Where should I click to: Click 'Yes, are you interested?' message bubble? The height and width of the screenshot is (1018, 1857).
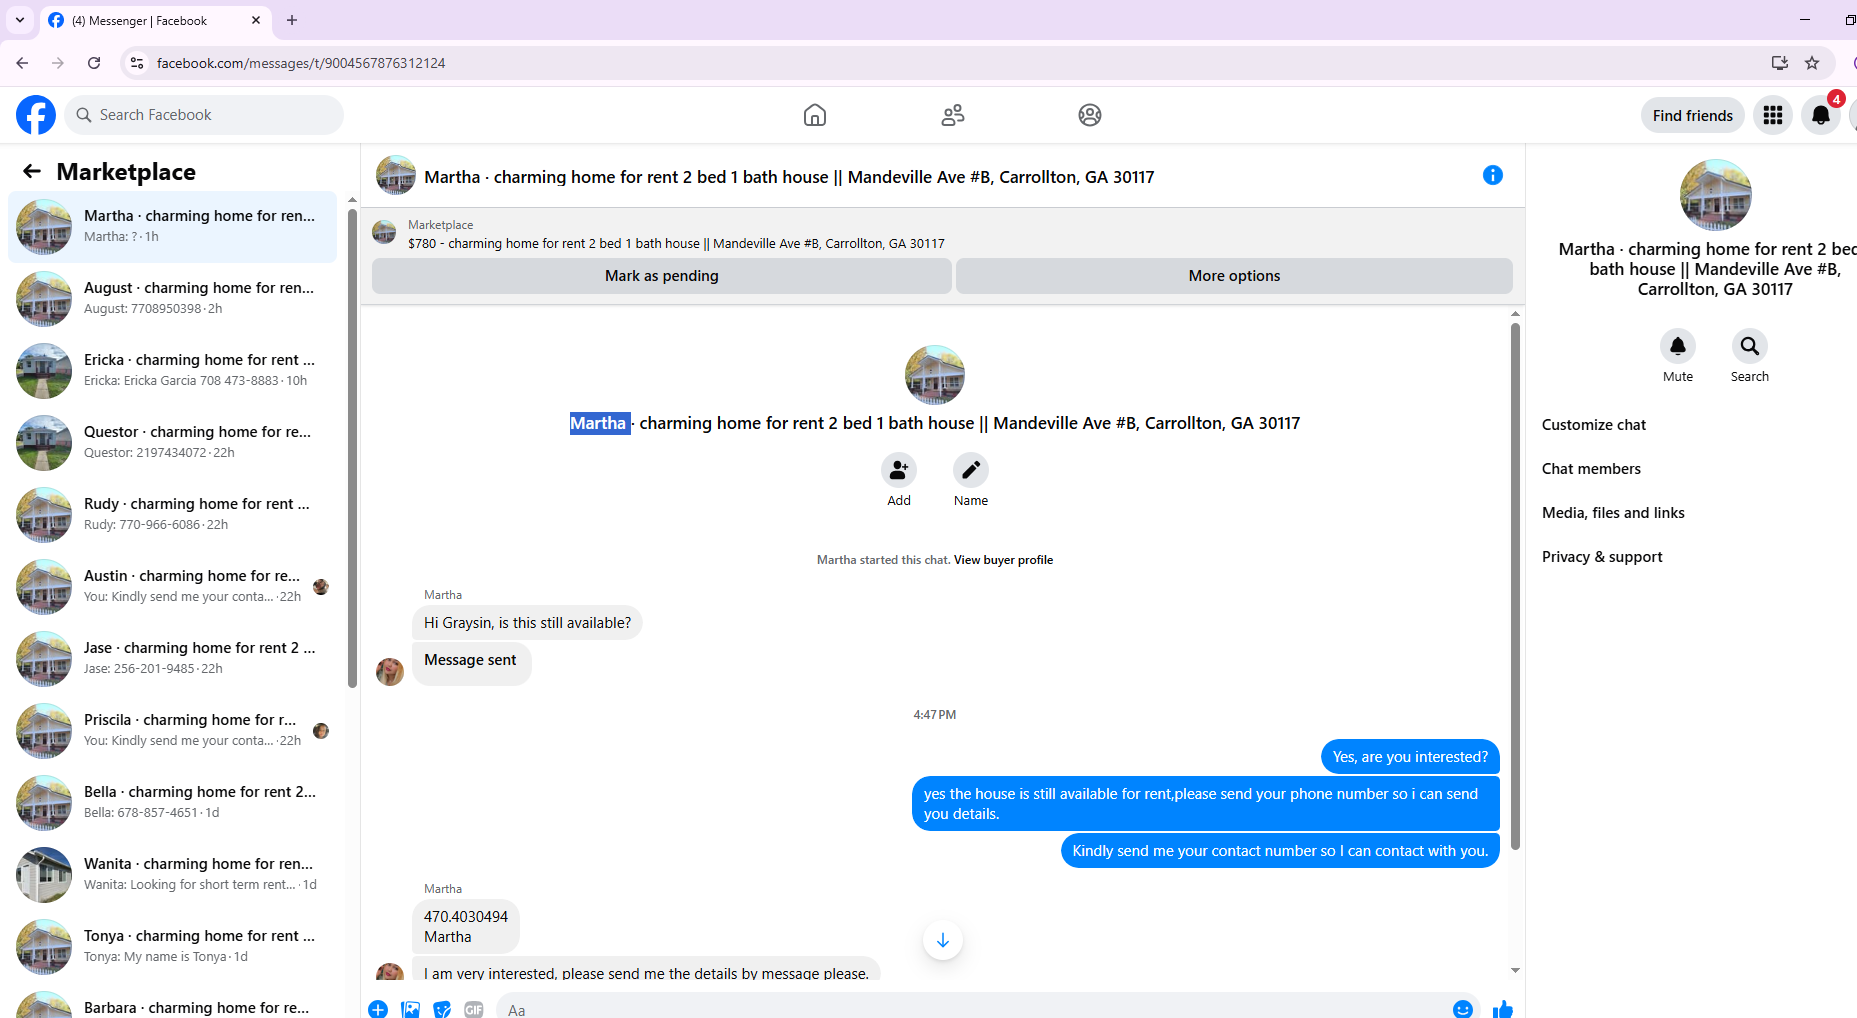1410,757
